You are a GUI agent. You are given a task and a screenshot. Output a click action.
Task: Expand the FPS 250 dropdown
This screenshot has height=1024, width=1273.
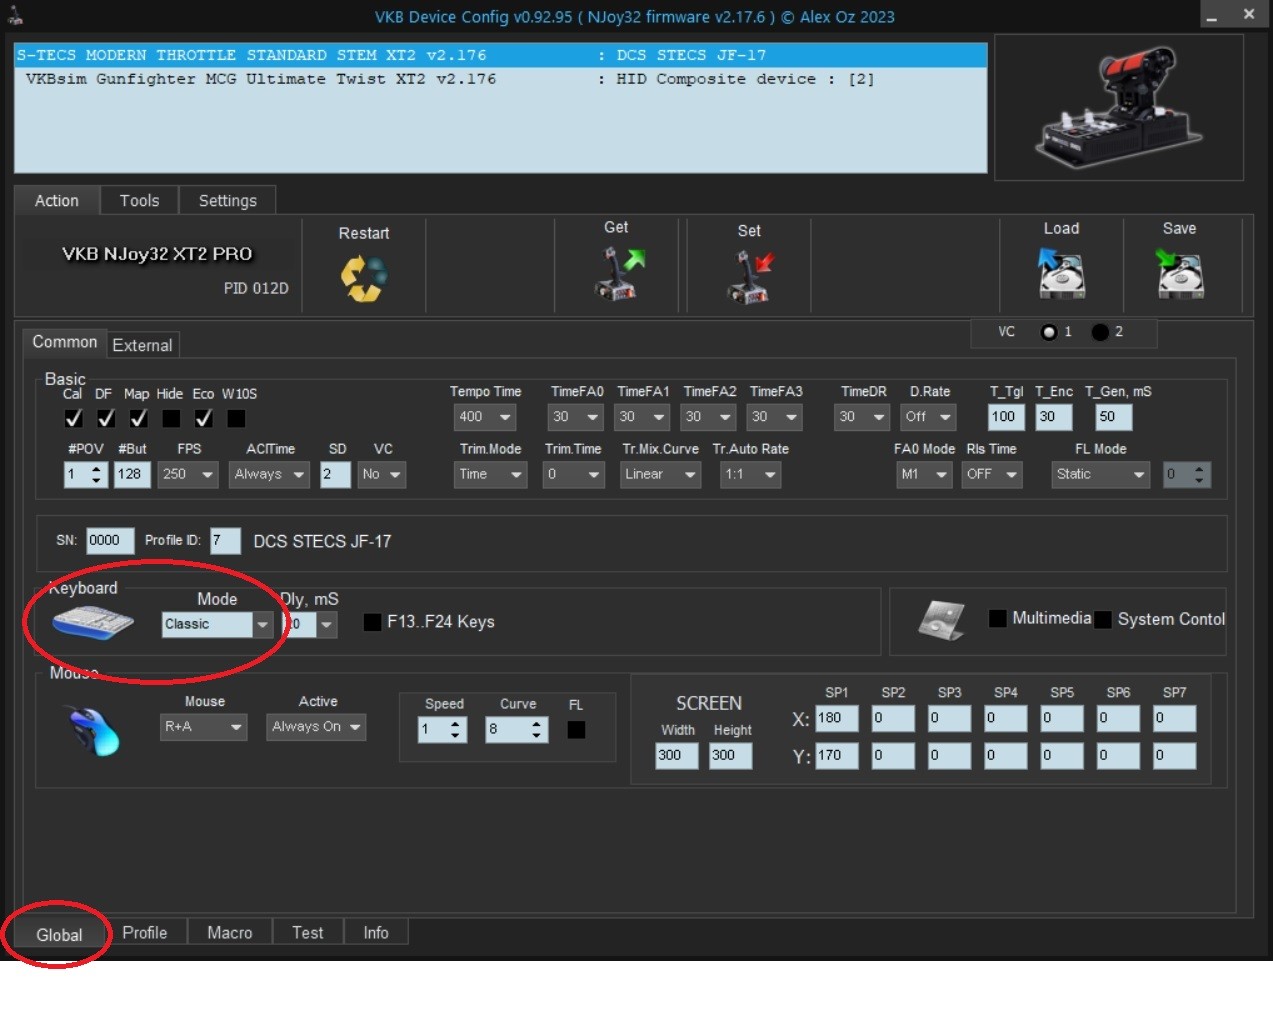tap(189, 474)
